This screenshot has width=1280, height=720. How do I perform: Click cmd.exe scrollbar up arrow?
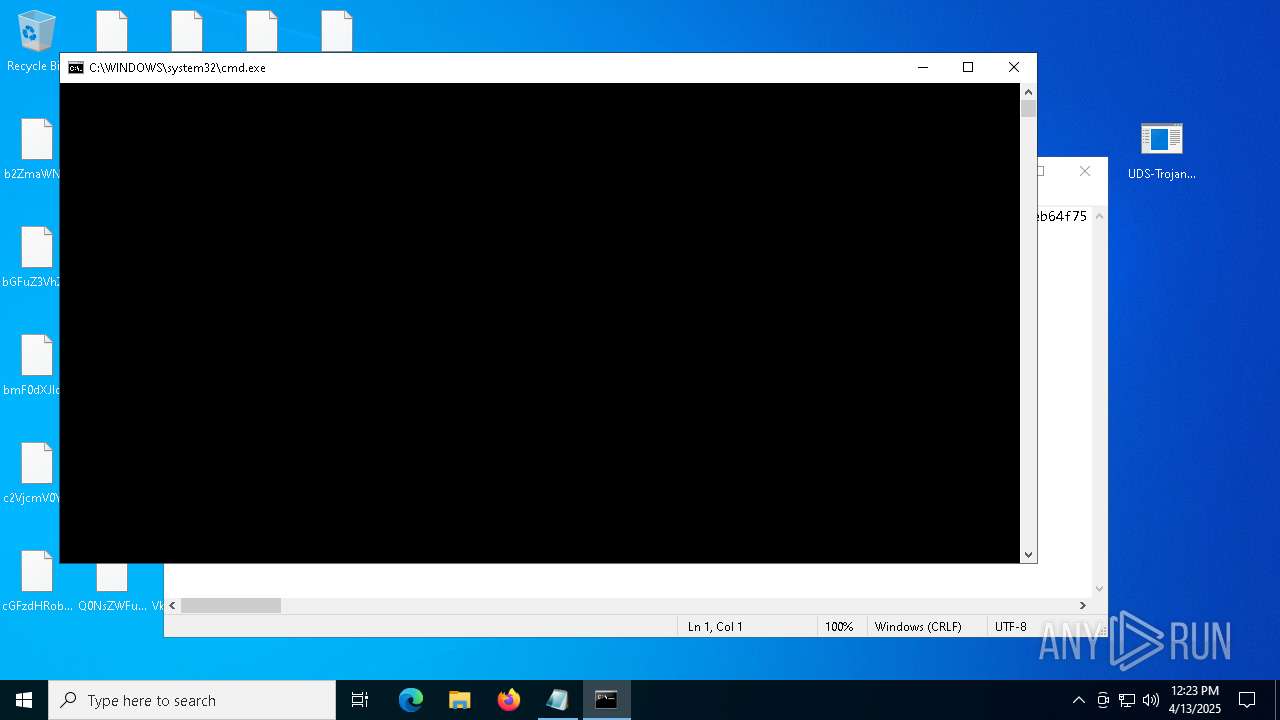tap(1028, 92)
